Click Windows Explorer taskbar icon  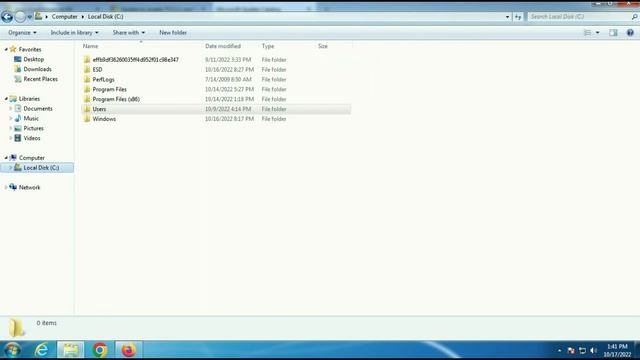click(71, 350)
